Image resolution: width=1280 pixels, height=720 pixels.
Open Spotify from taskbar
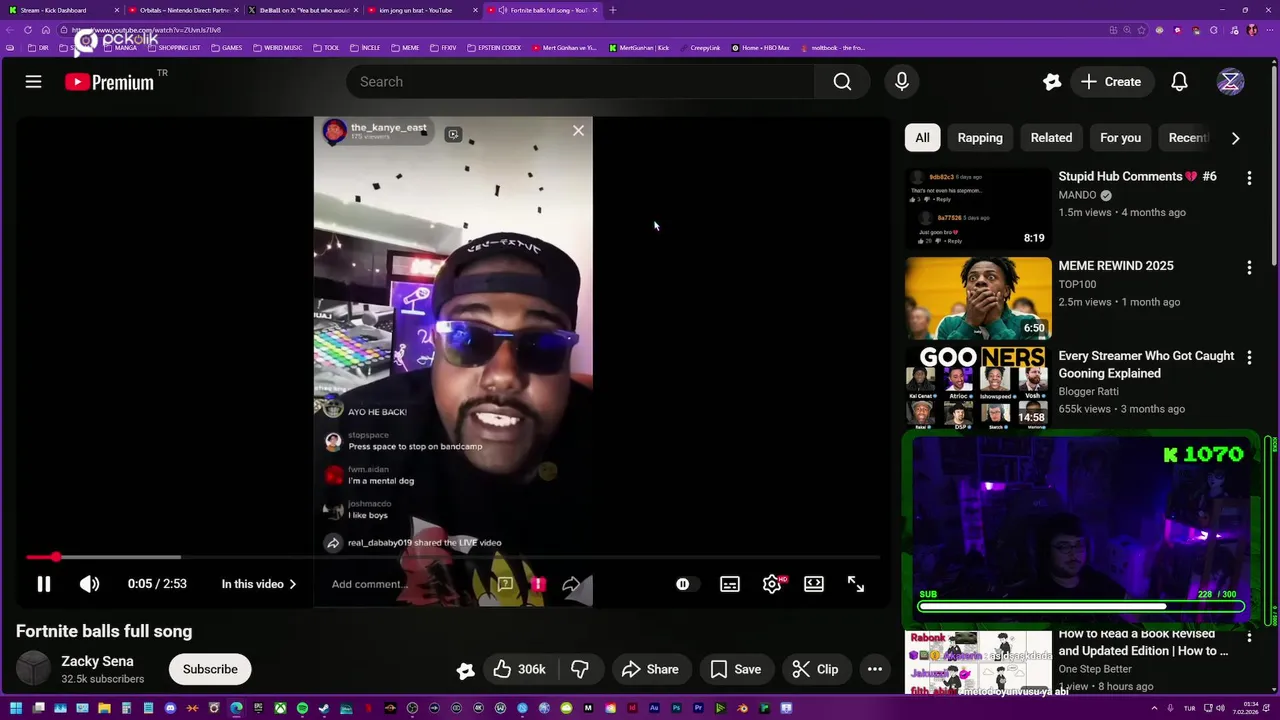click(302, 709)
